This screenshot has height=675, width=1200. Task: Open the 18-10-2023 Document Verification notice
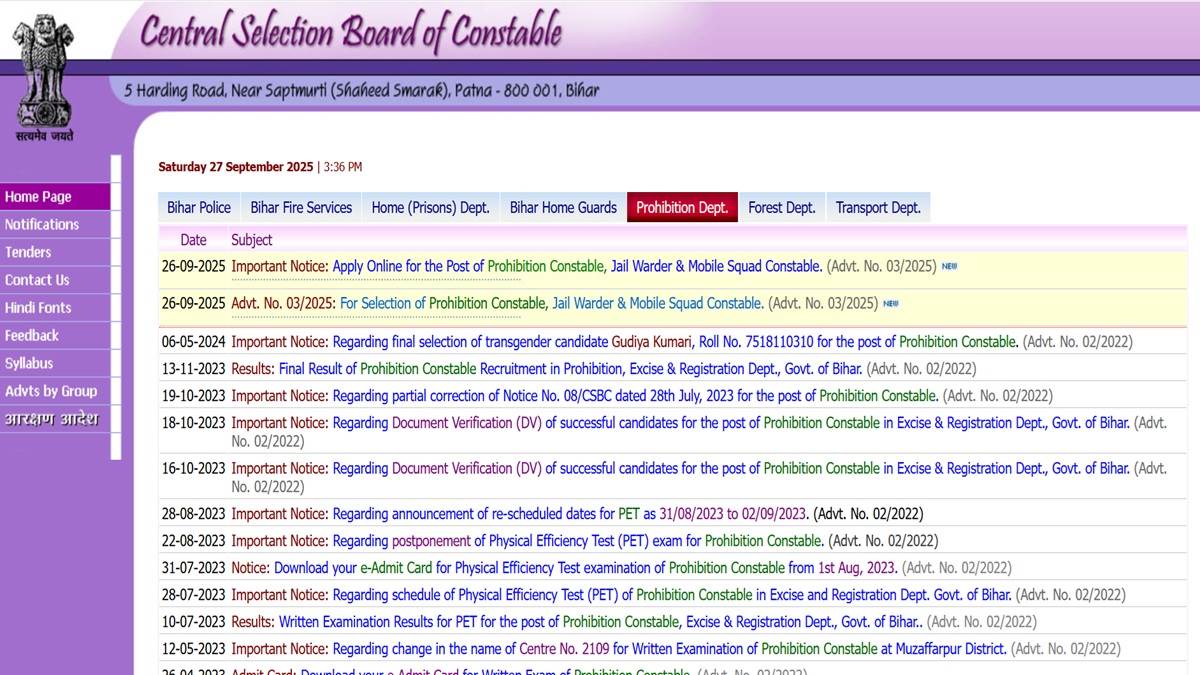click(x=731, y=423)
